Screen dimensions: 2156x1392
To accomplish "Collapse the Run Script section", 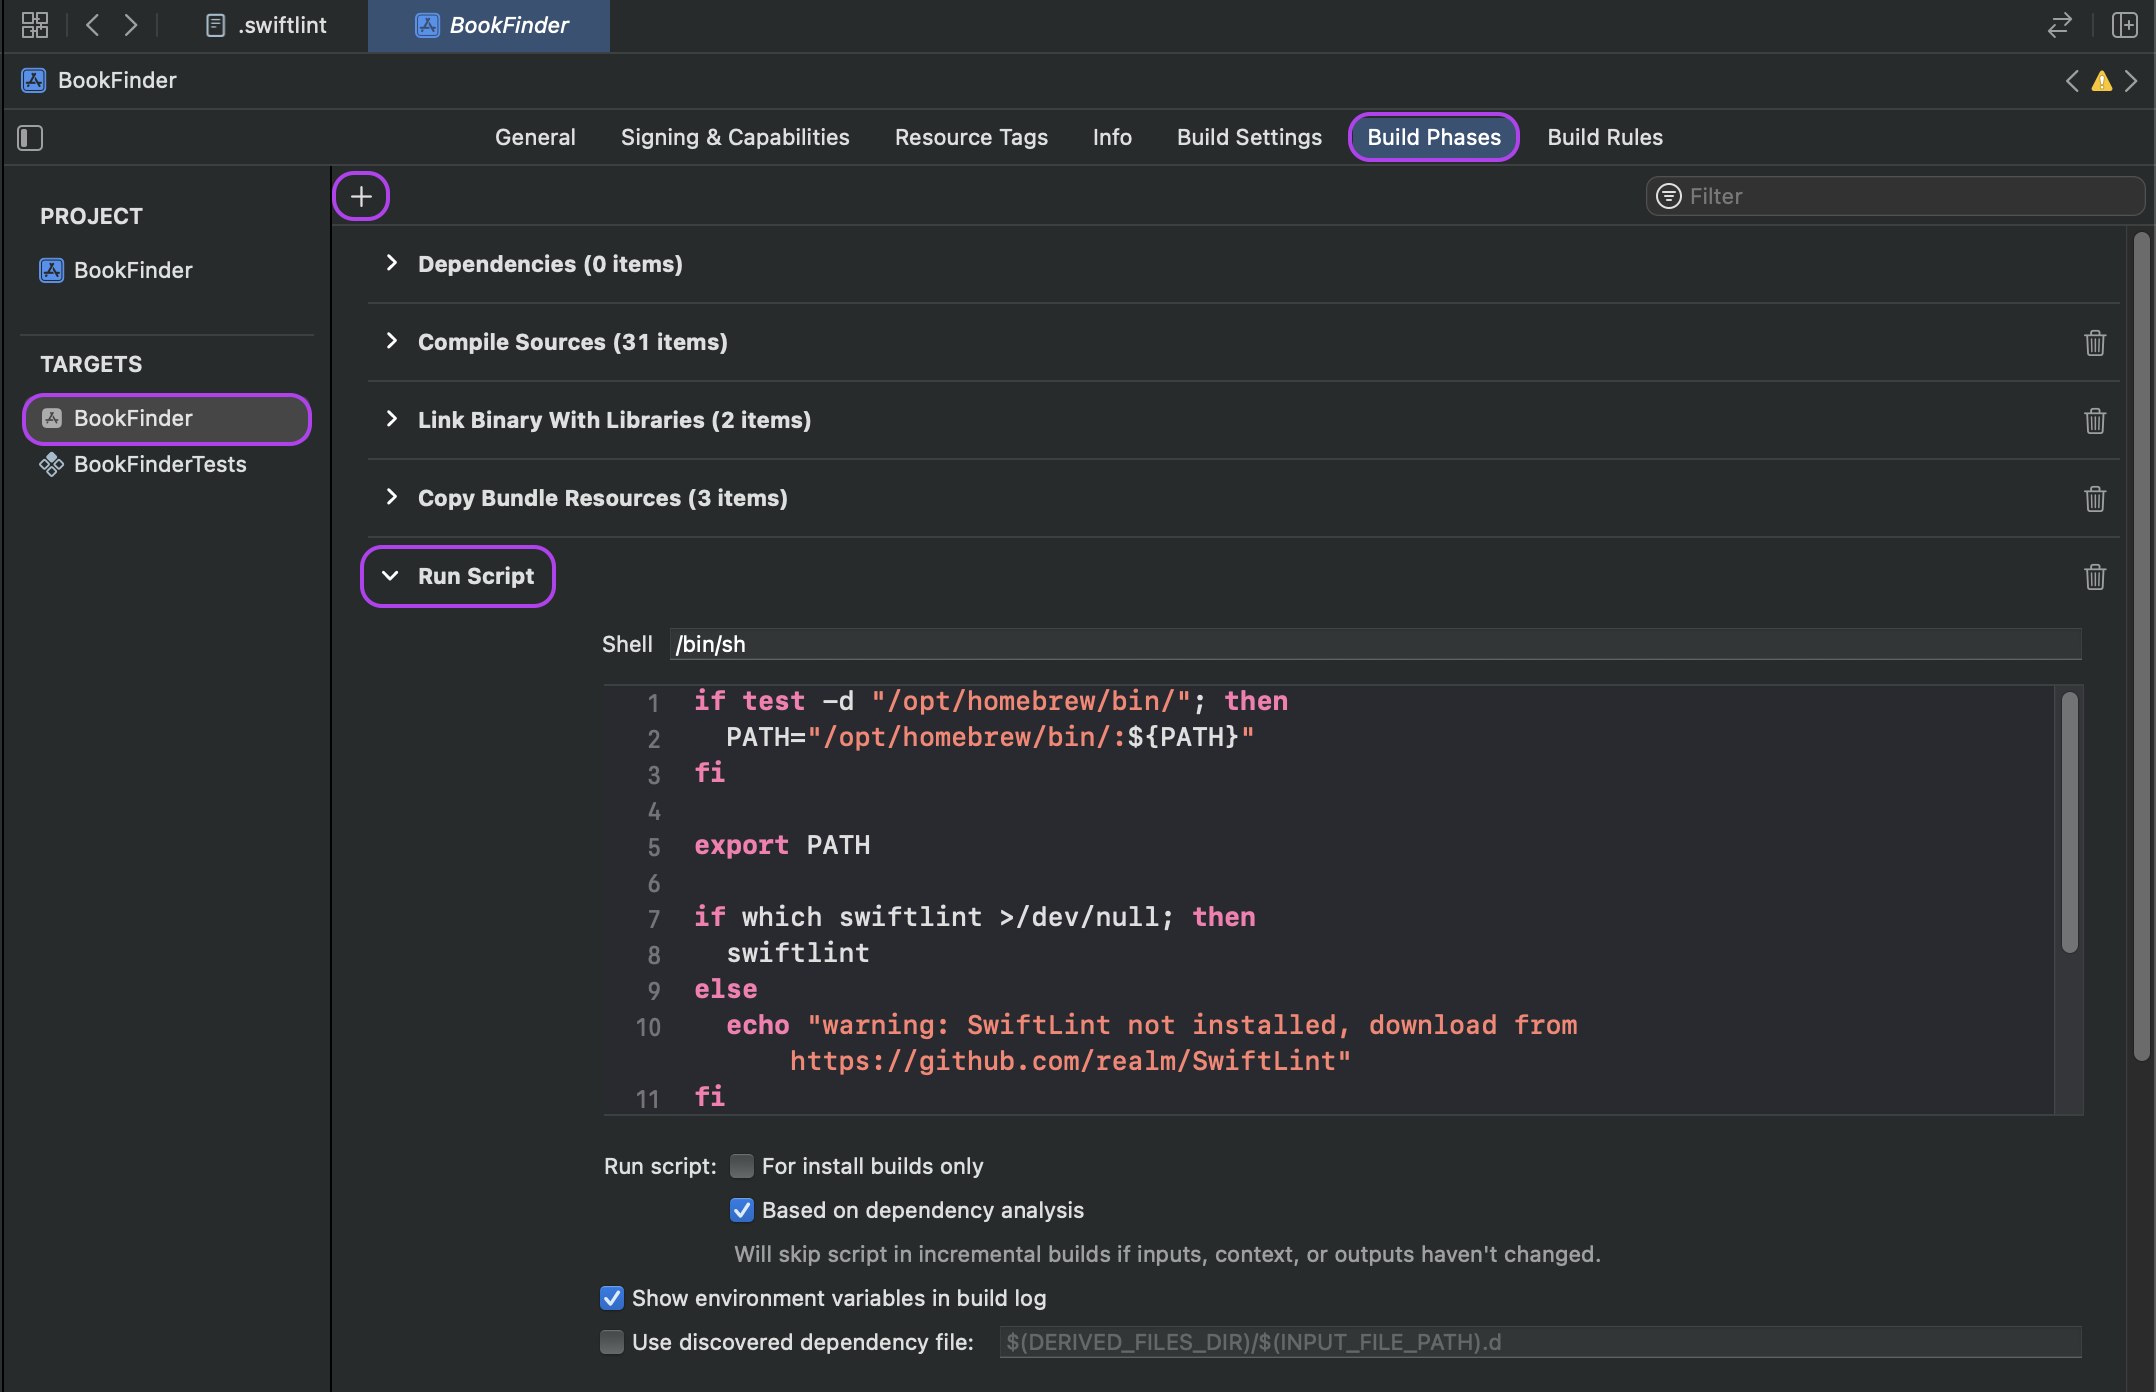I will click(391, 576).
